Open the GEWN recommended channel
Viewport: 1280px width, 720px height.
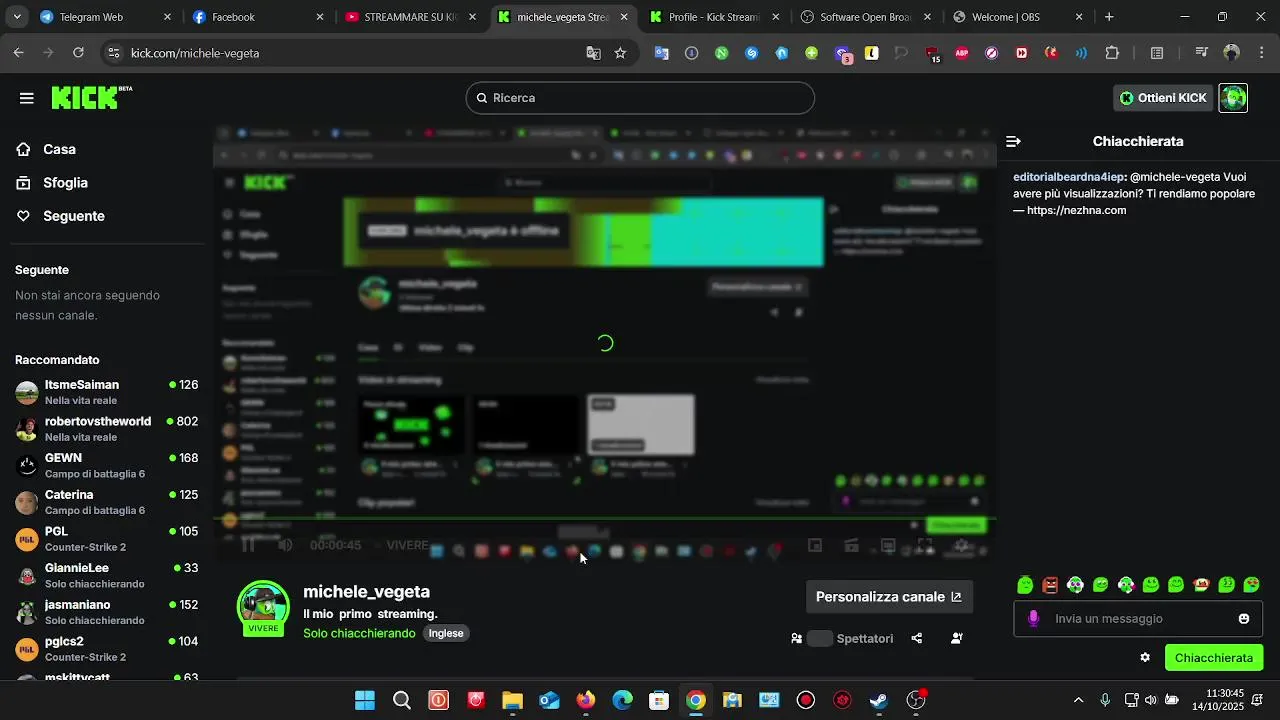tap(106, 465)
